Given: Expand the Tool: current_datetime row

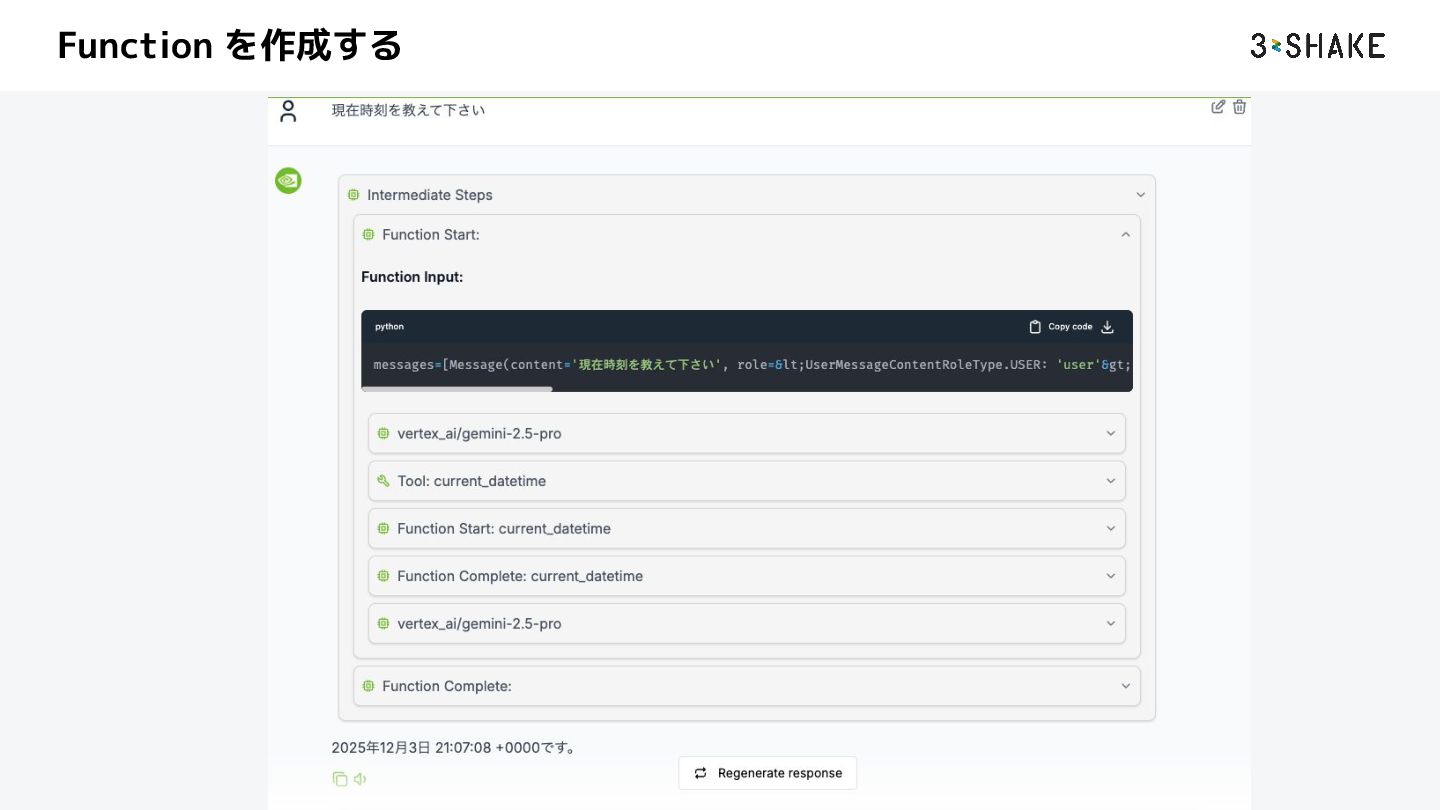Looking at the screenshot, I should point(746,481).
